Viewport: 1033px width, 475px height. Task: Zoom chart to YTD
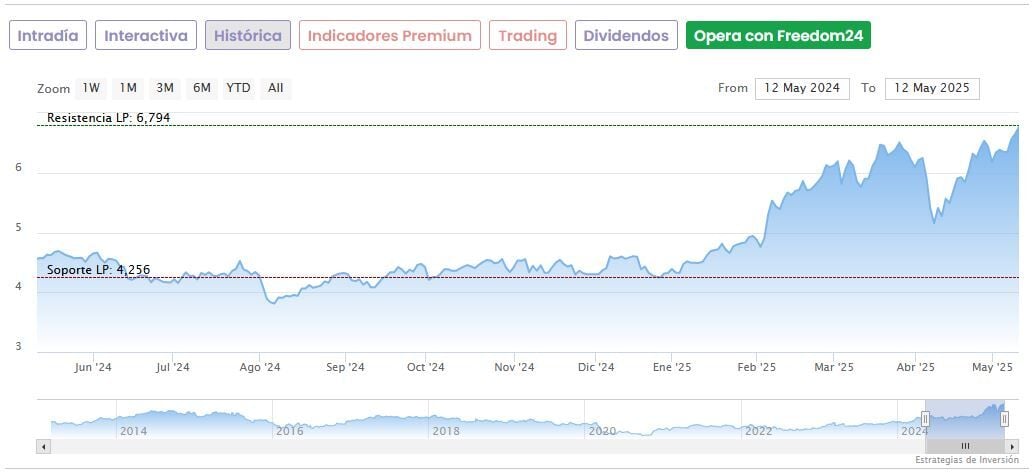tap(238, 88)
